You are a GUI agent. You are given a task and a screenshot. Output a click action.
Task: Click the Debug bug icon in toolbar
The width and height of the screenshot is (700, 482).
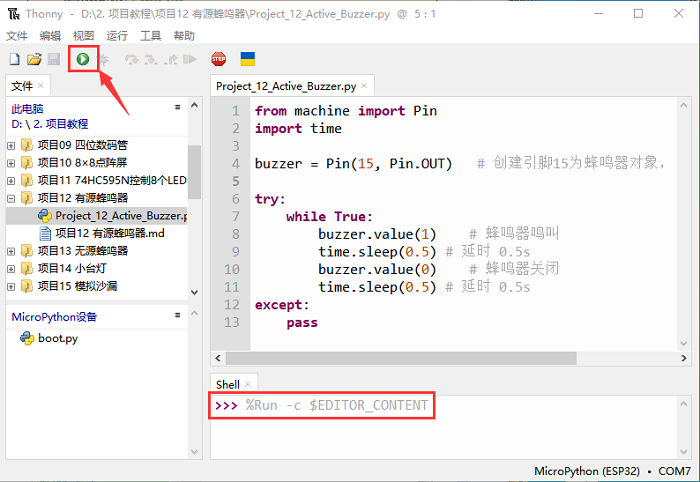click(x=102, y=60)
